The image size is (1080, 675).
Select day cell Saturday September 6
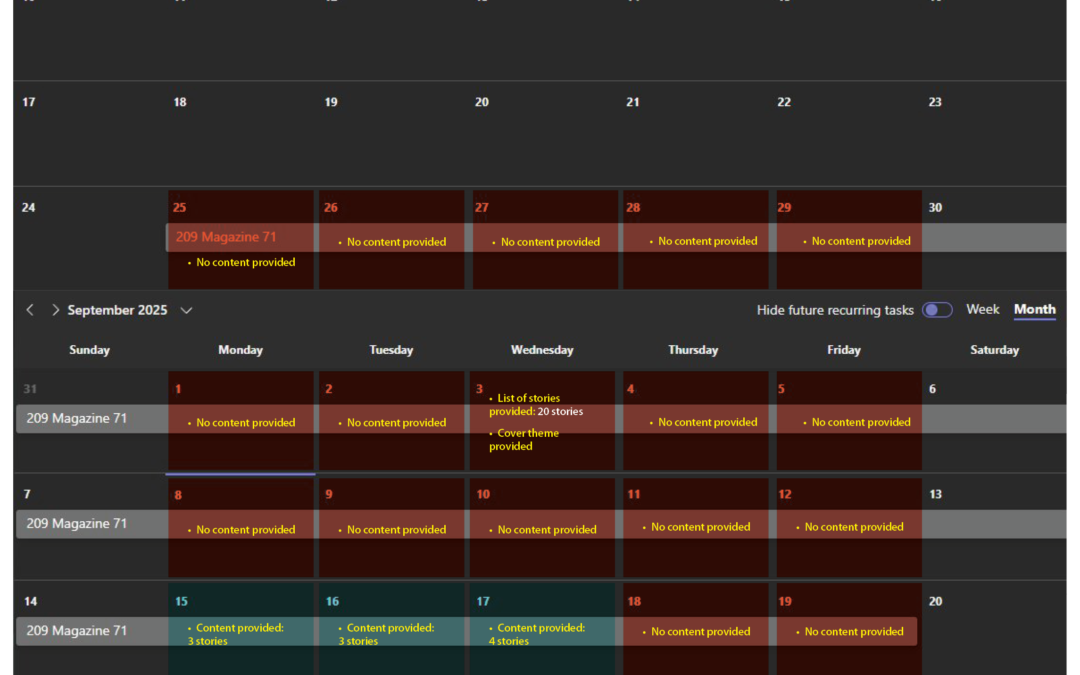[x=994, y=440]
